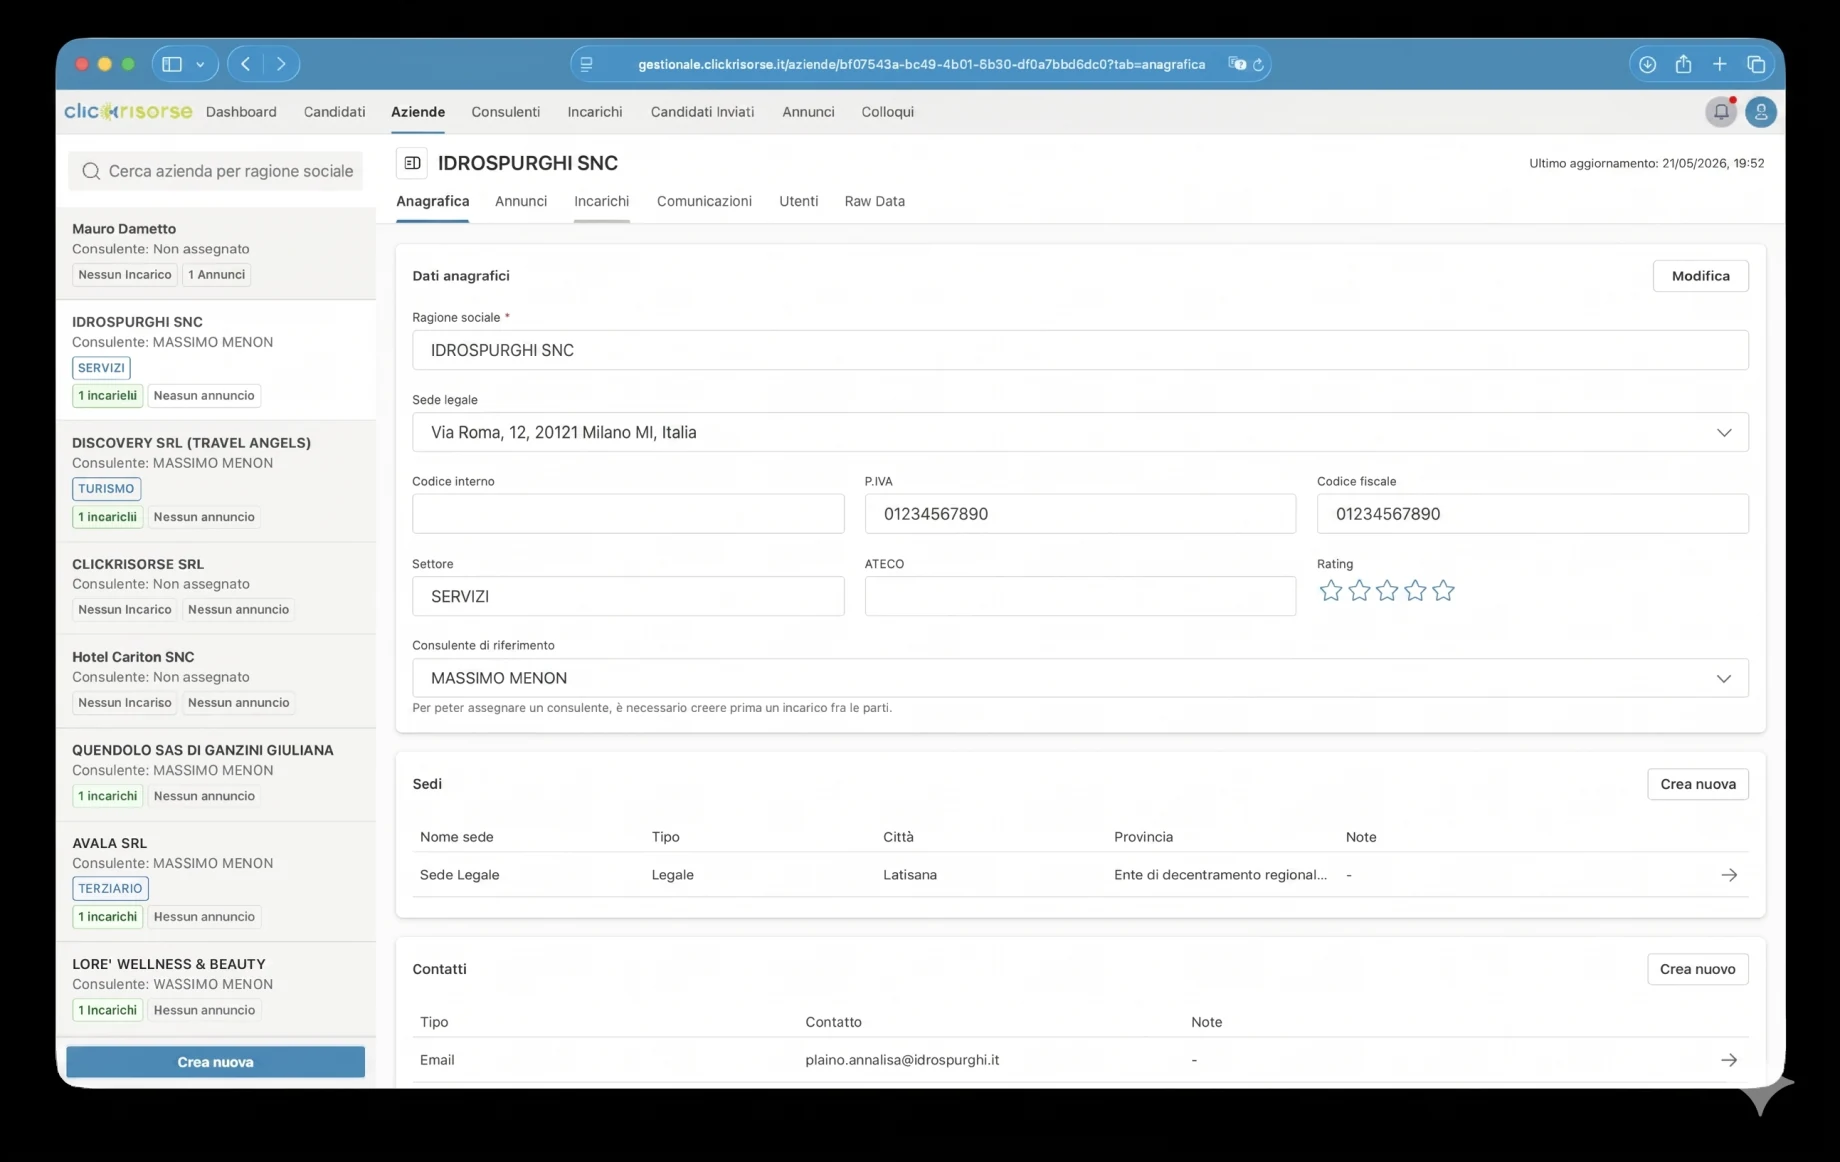
Task: Open the Candidati menu
Action: 334,112
